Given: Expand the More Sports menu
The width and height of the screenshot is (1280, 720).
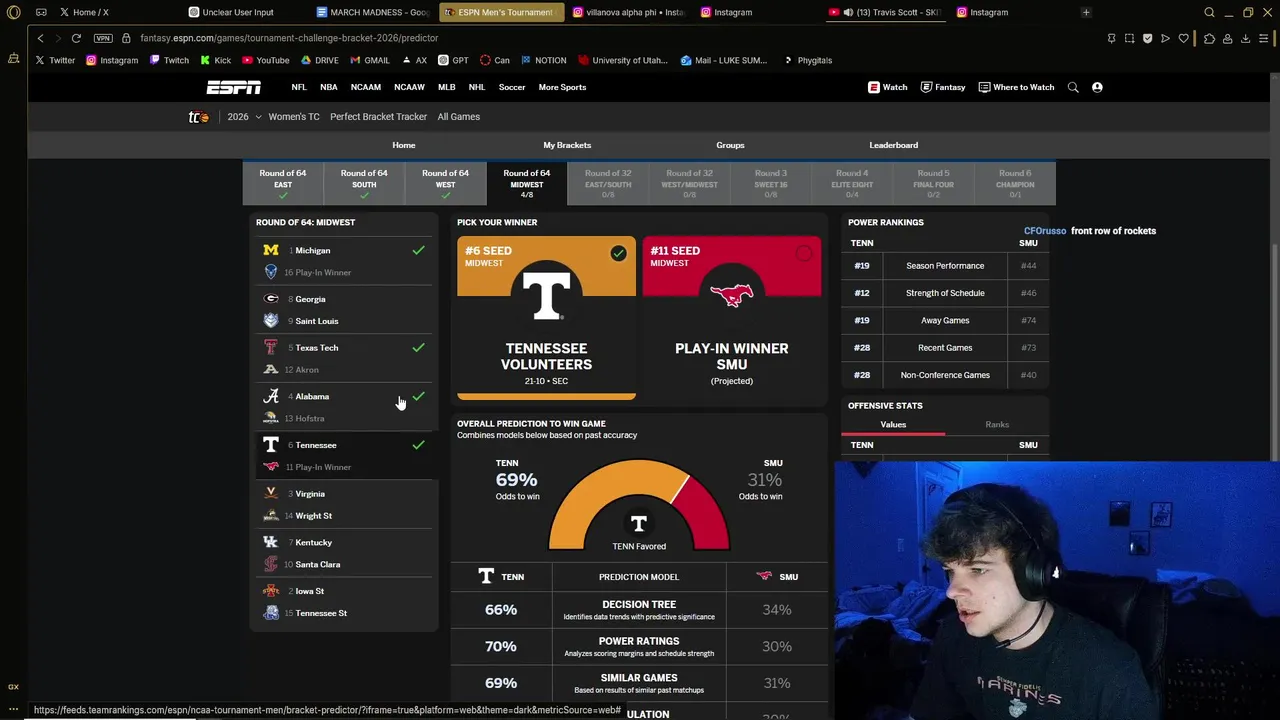Looking at the screenshot, I should tap(562, 87).
